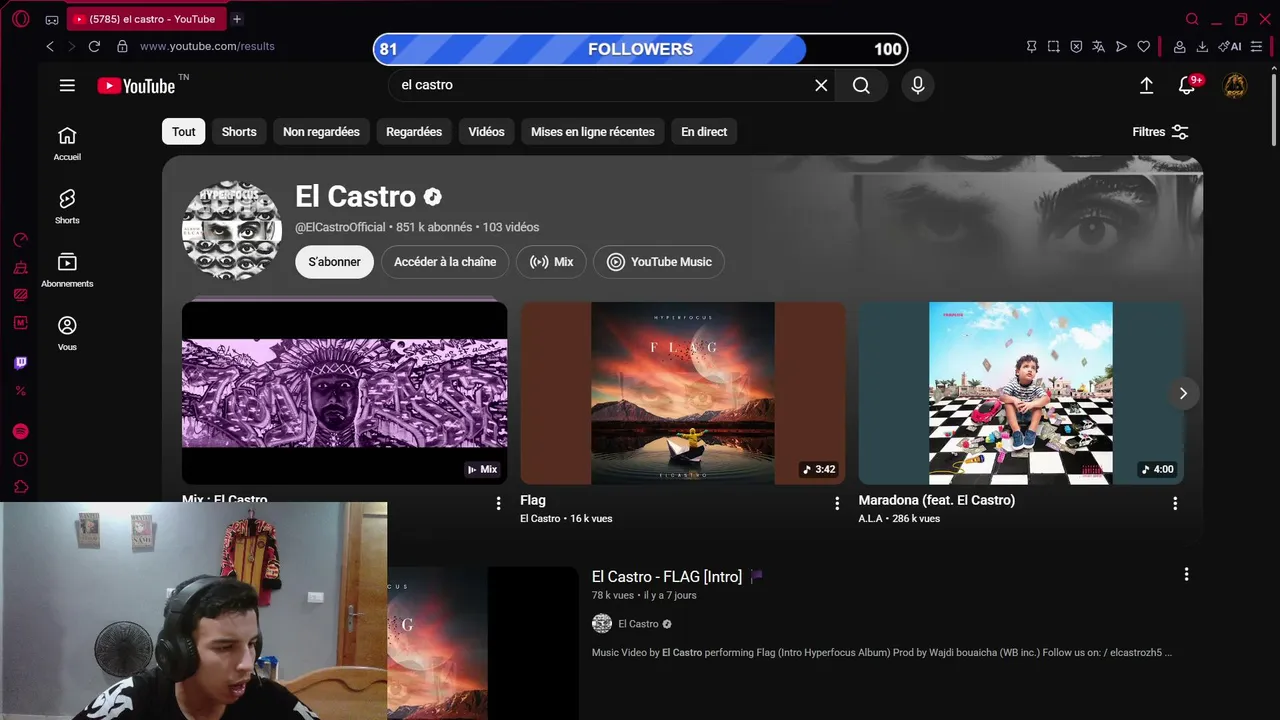This screenshot has height=720, width=1280.
Task: Filter by "Mises en ligne récentes"
Action: 593,132
